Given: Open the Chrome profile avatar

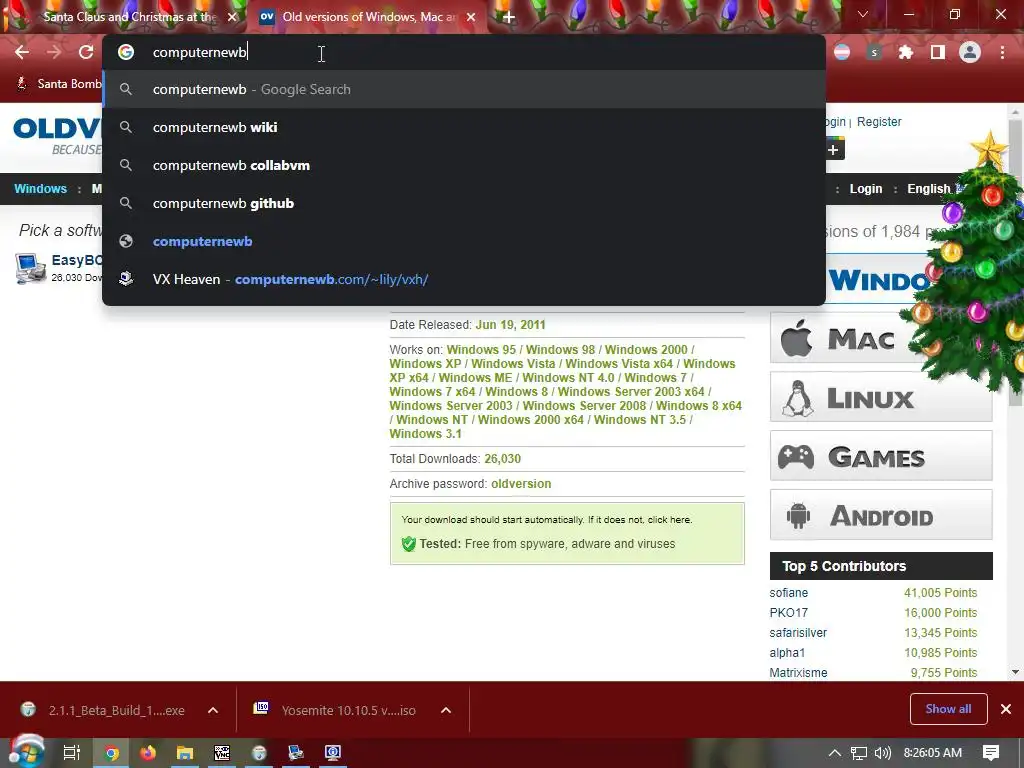Looking at the screenshot, I should (x=970, y=52).
